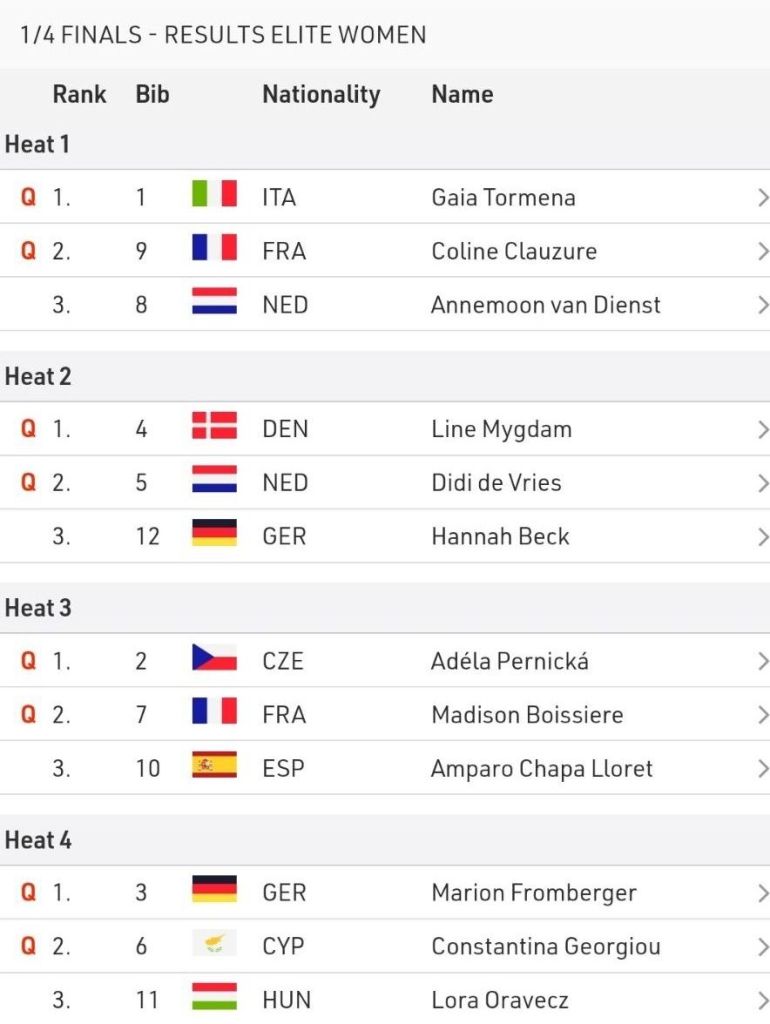Viewport: 770px width, 1024px height.
Task: Select the Heat 3 section header
Action: [38, 608]
